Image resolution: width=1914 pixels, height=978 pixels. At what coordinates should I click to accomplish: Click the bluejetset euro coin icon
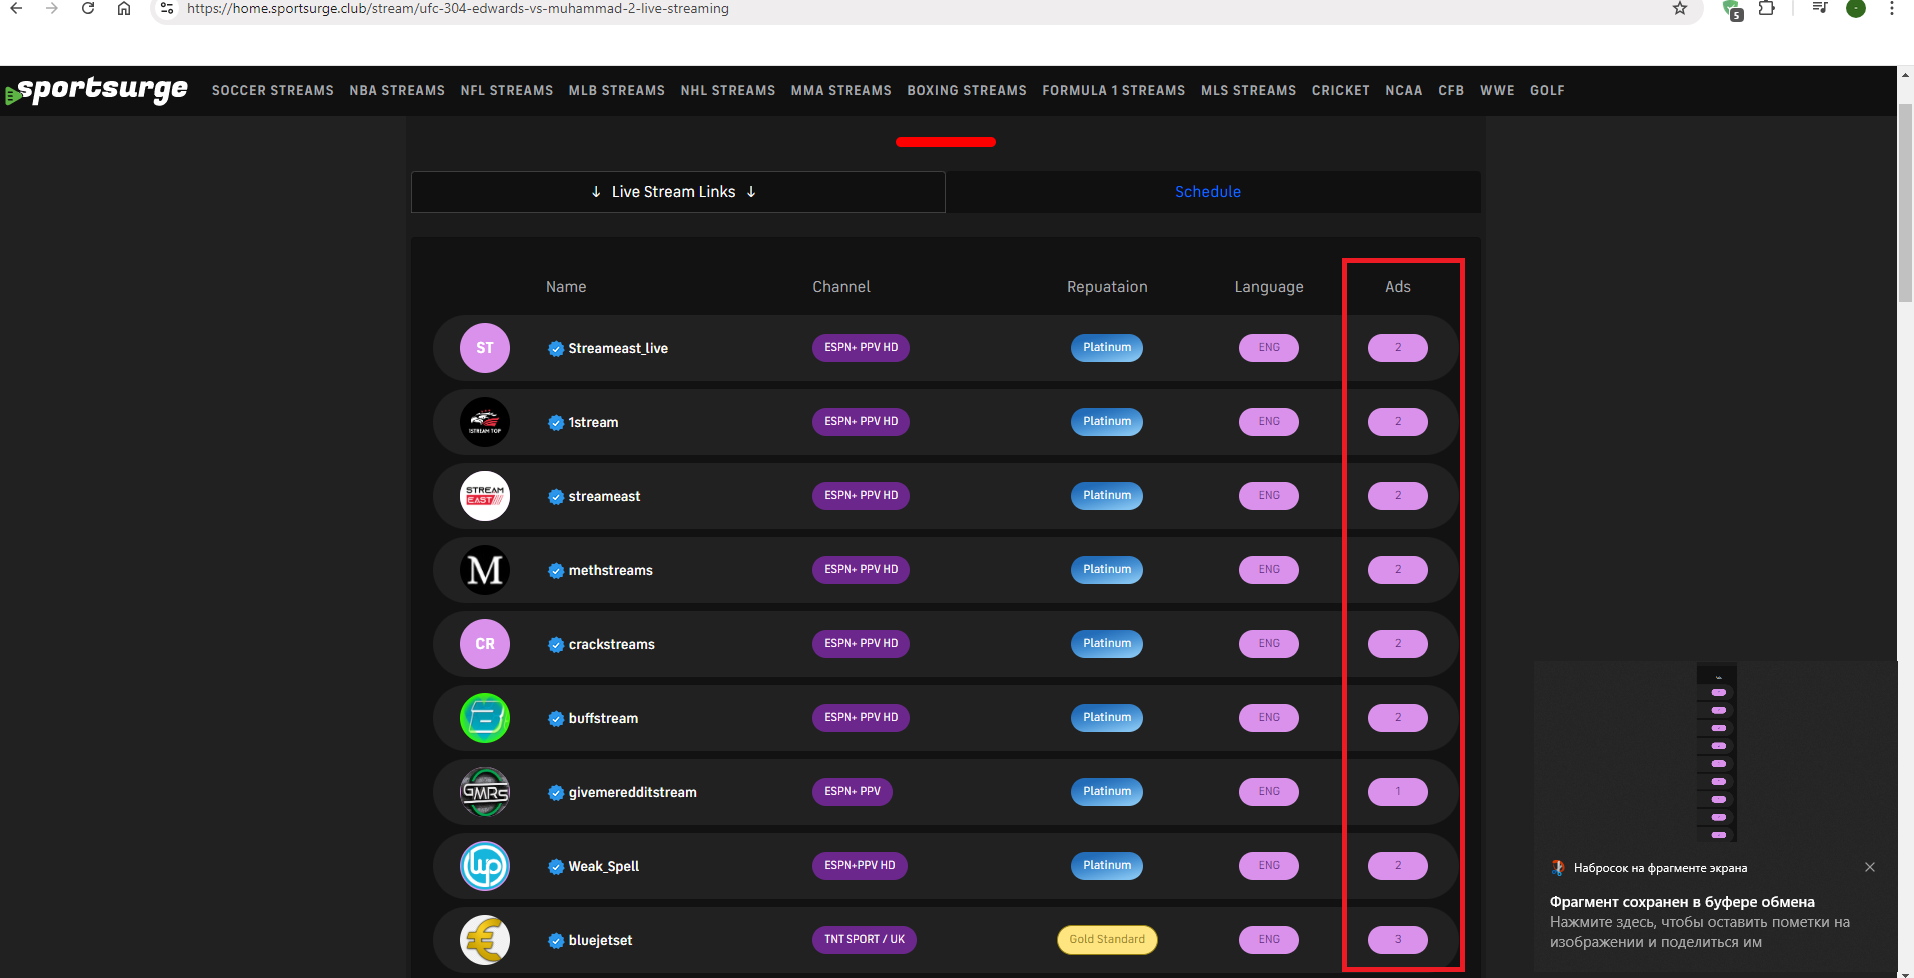pyautogui.click(x=485, y=940)
